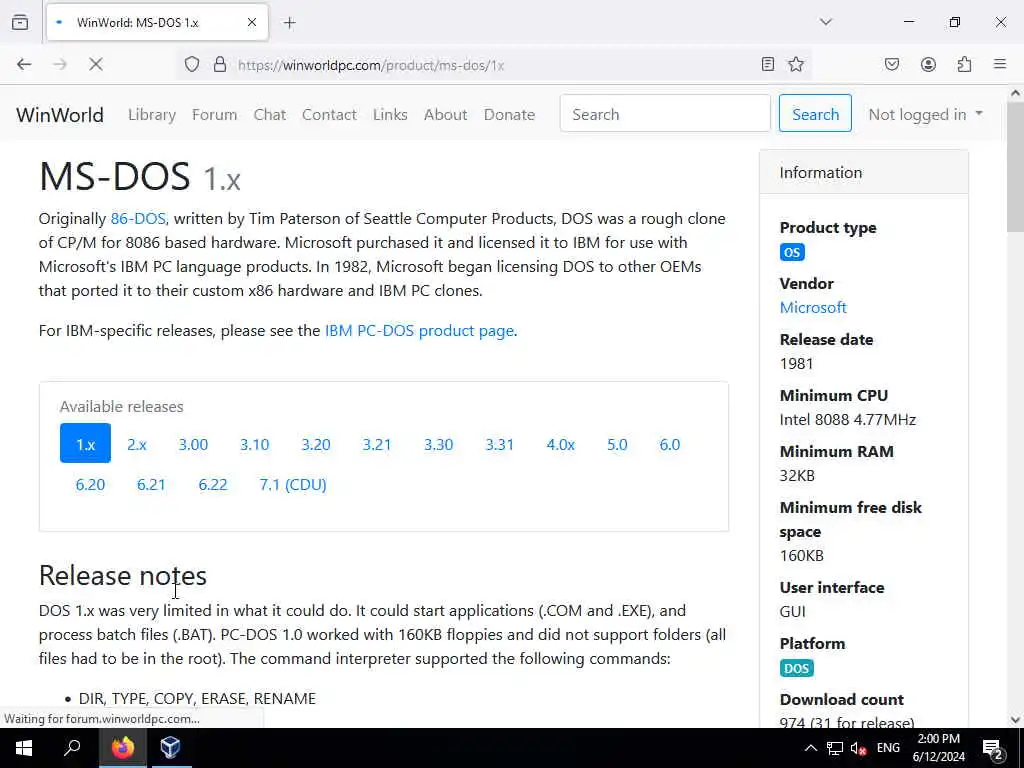Select release 2.x

click(136, 444)
